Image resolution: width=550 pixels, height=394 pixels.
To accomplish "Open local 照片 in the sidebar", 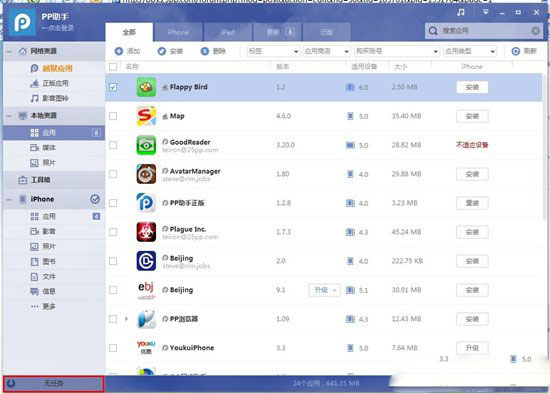I will pos(54,163).
